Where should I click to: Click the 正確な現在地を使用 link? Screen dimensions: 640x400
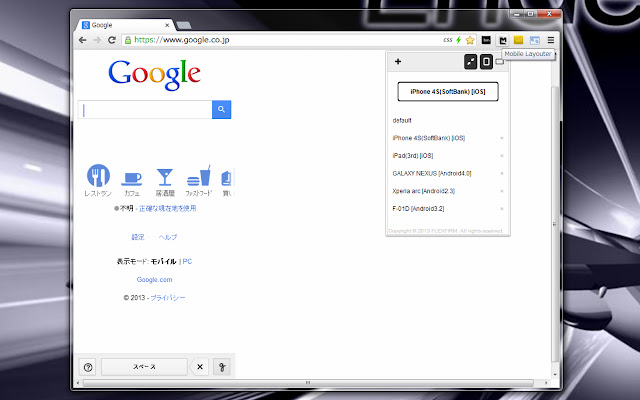coord(167,208)
